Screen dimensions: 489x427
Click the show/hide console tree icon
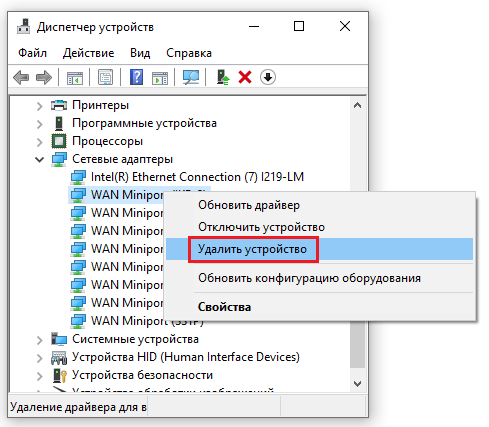(x=75, y=78)
